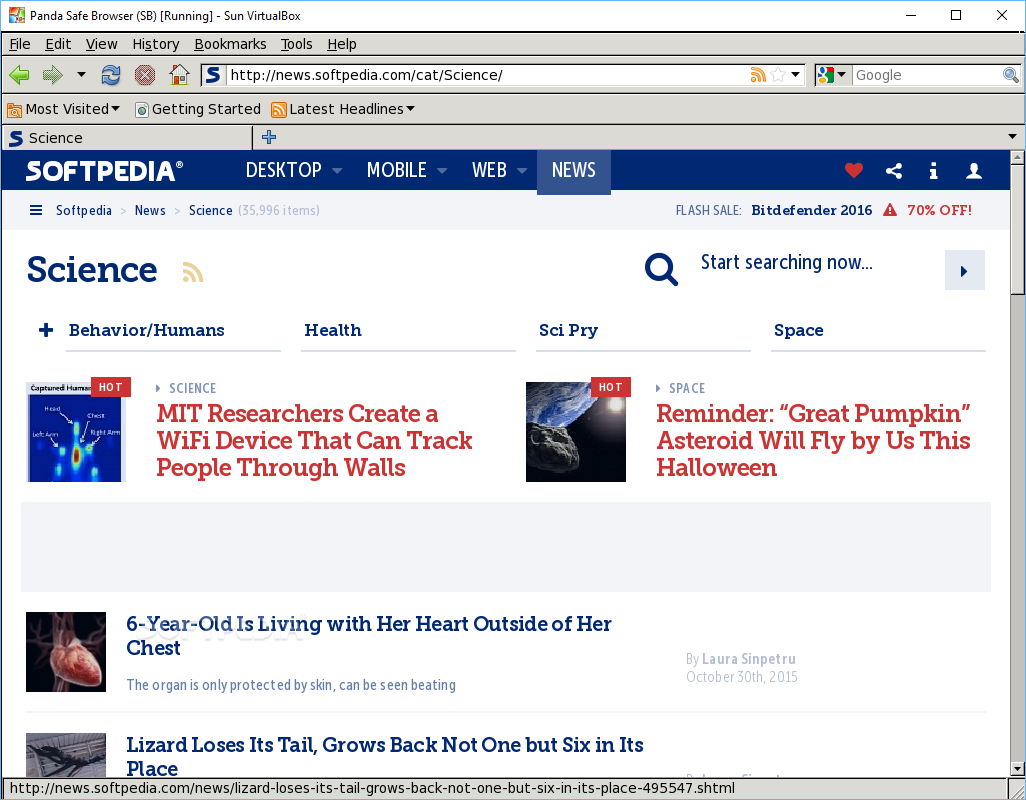Open the Getting Started bookmark

tap(198, 109)
